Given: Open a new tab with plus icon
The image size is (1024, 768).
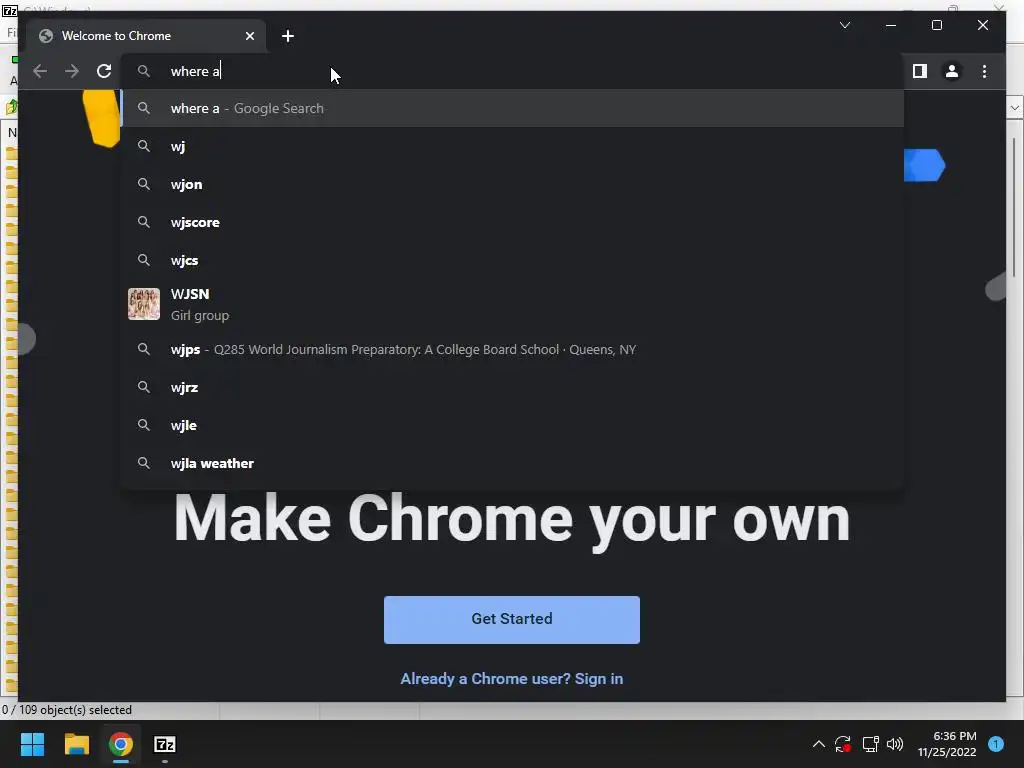Looking at the screenshot, I should [288, 36].
